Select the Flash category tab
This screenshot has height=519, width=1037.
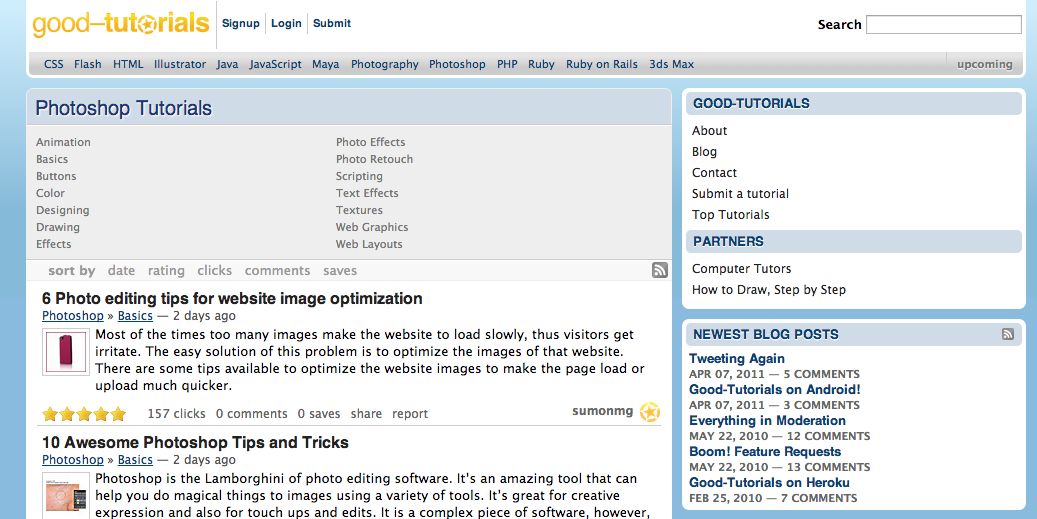pos(88,64)
